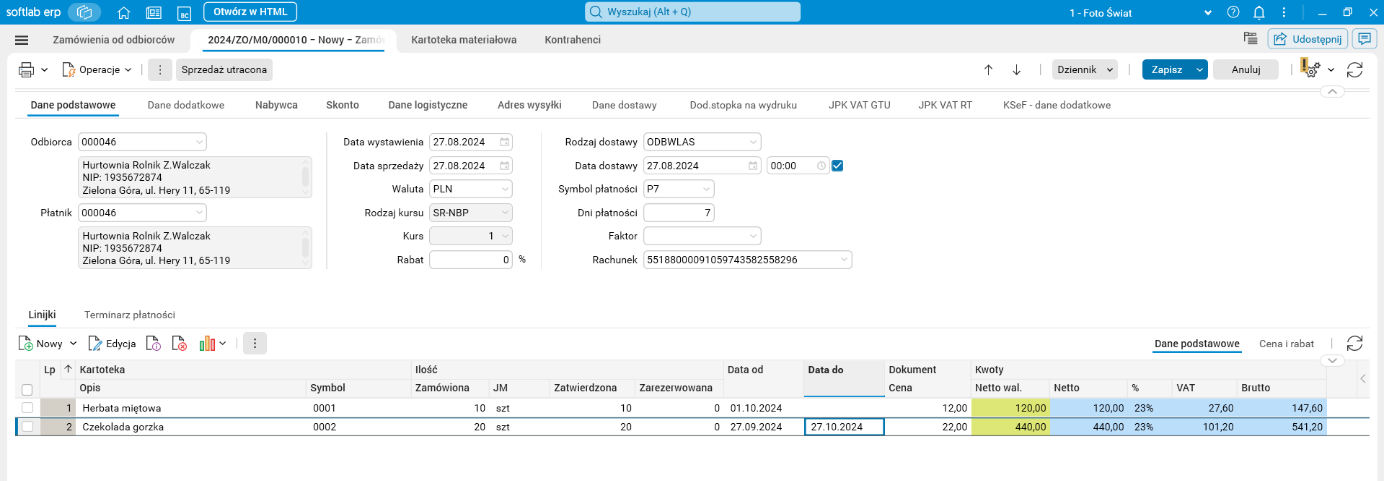Go to previous document with up arrow
Viewport: 1384px width, 481px height.
coord(988,70)
